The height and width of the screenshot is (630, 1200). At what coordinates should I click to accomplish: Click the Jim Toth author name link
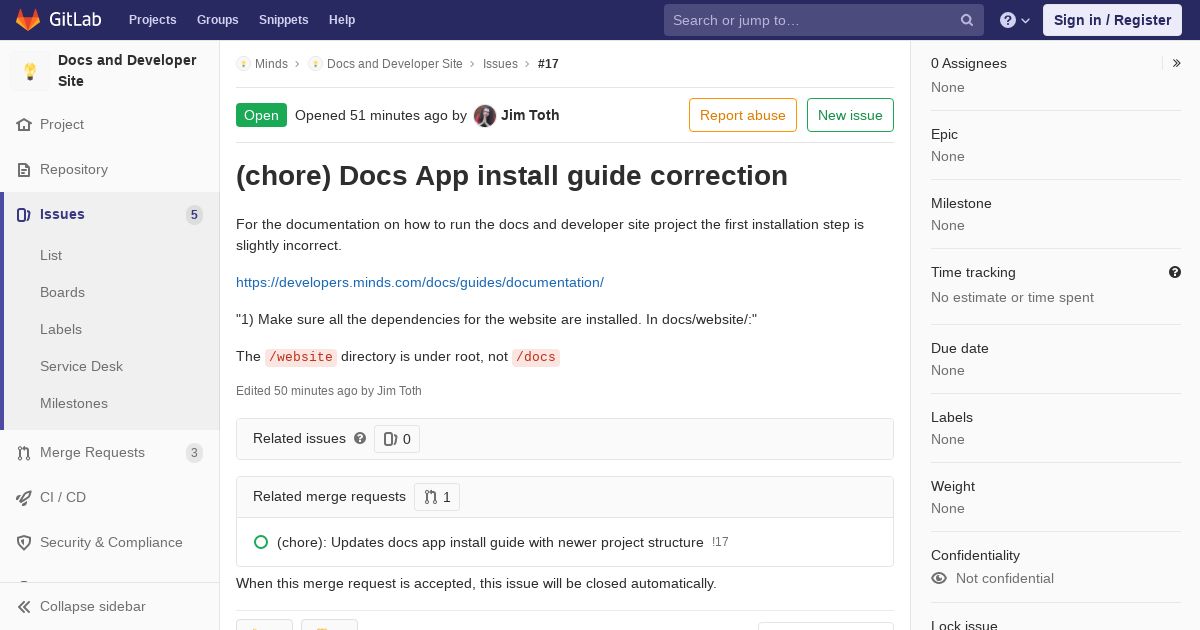click(x=530, y=115)
